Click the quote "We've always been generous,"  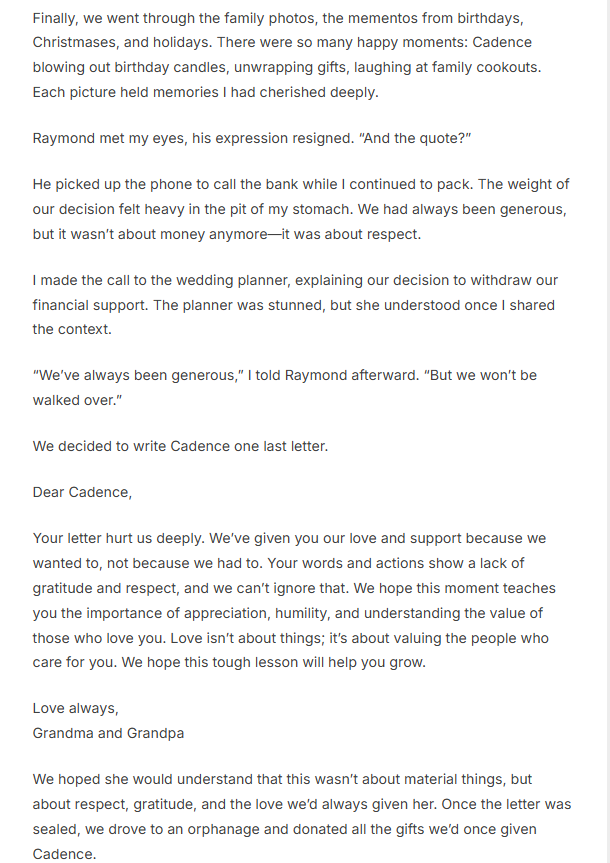click(130, 375)
